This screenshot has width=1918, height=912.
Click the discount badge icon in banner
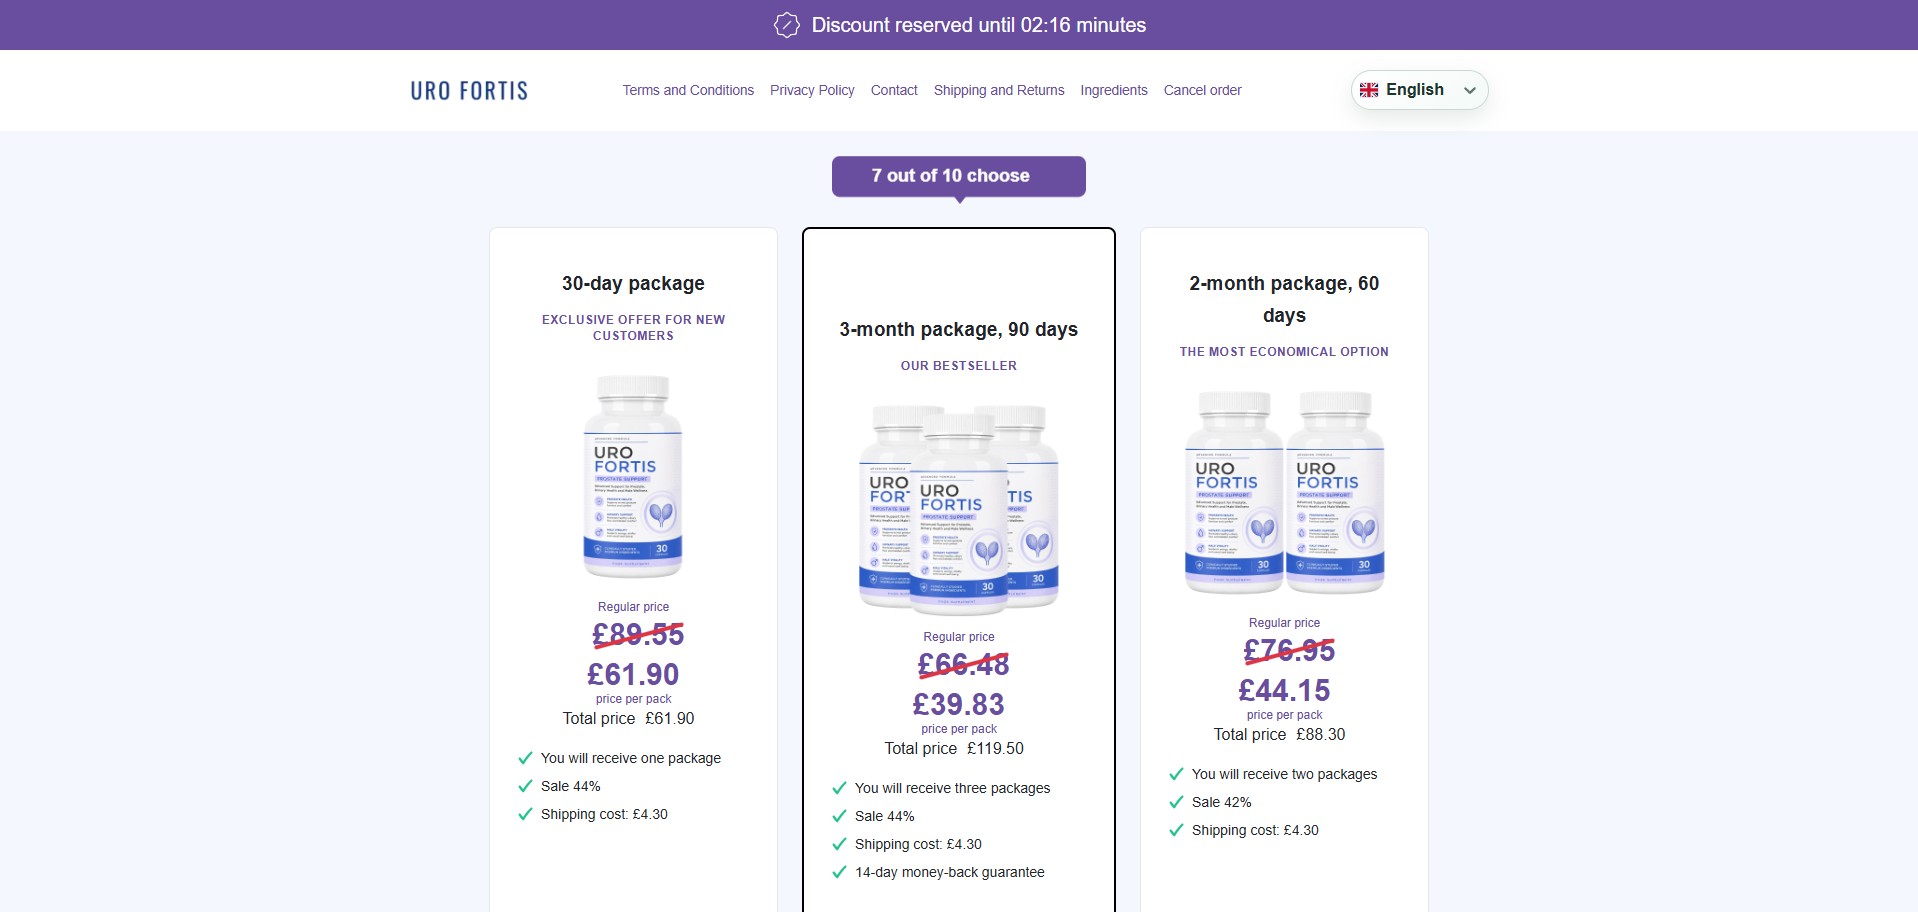pos(787,25)
